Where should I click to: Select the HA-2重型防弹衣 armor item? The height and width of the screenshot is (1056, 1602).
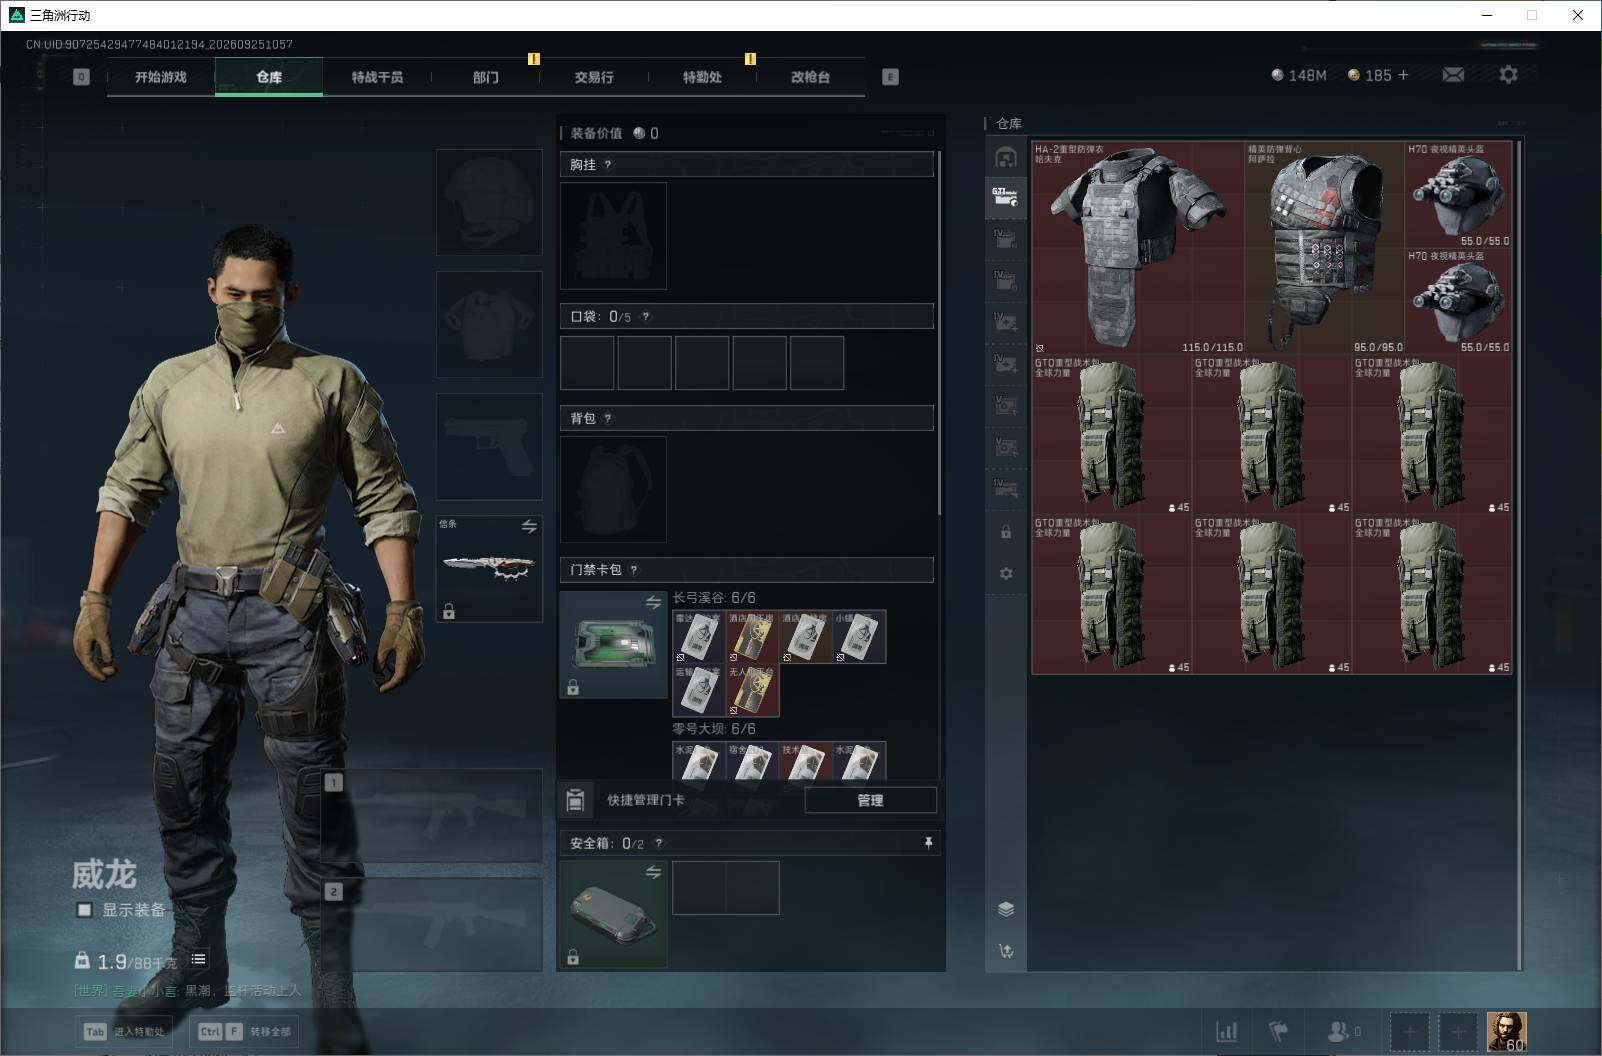pos(1138,248)
